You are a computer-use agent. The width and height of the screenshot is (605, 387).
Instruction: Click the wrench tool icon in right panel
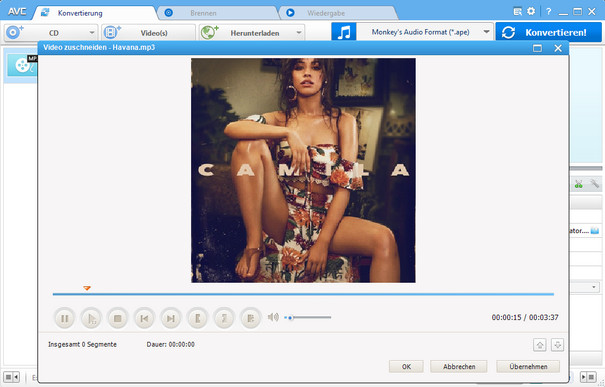tap(595, 184)
